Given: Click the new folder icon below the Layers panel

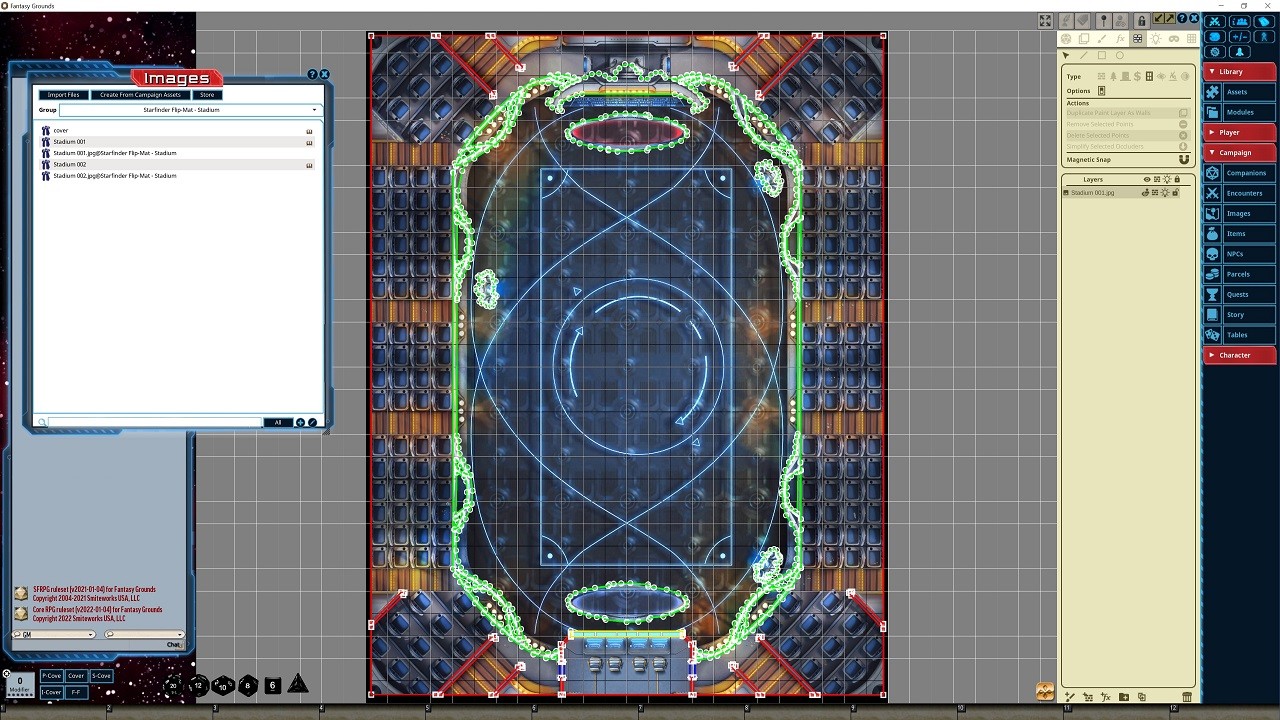Looking at the screenshot, I should point(1124,697).
